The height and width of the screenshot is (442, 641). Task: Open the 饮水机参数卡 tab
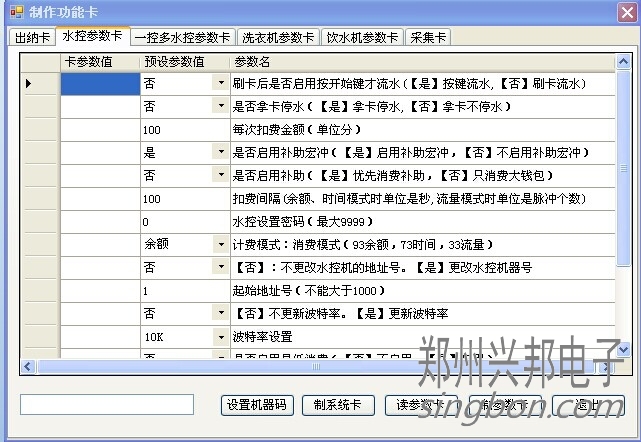363,38
